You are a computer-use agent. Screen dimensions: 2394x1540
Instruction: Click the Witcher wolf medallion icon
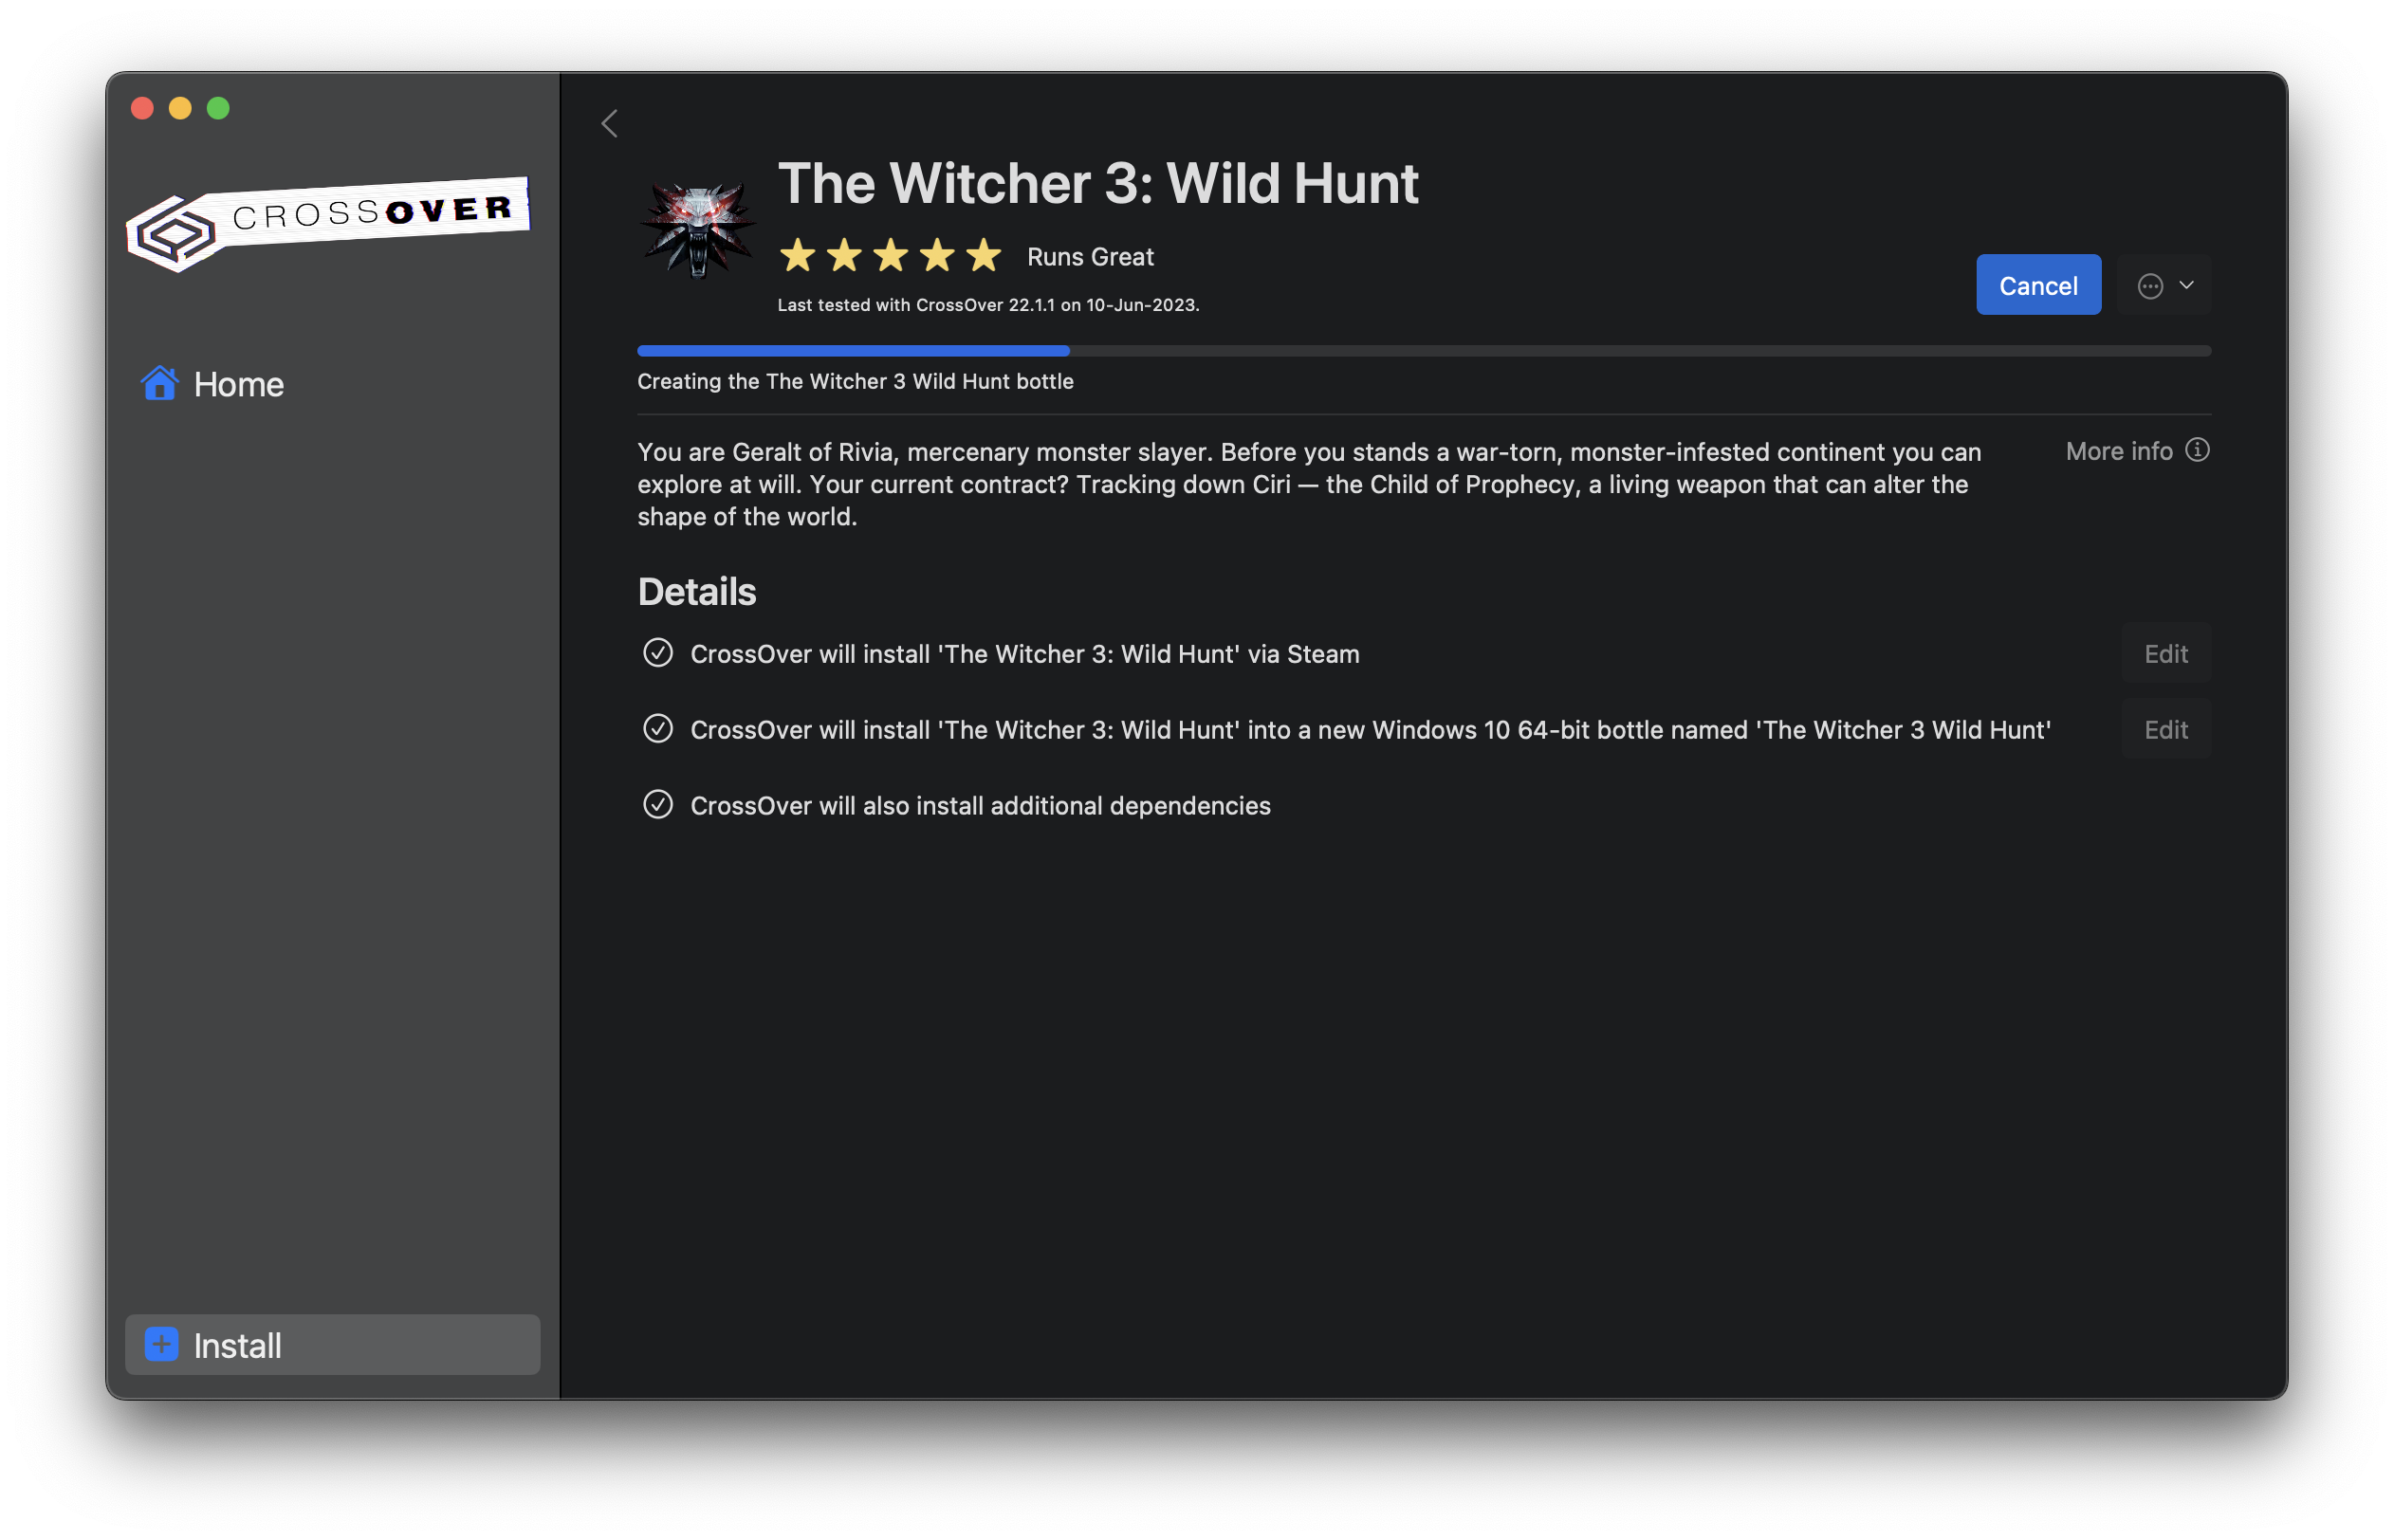coord(698,230)
